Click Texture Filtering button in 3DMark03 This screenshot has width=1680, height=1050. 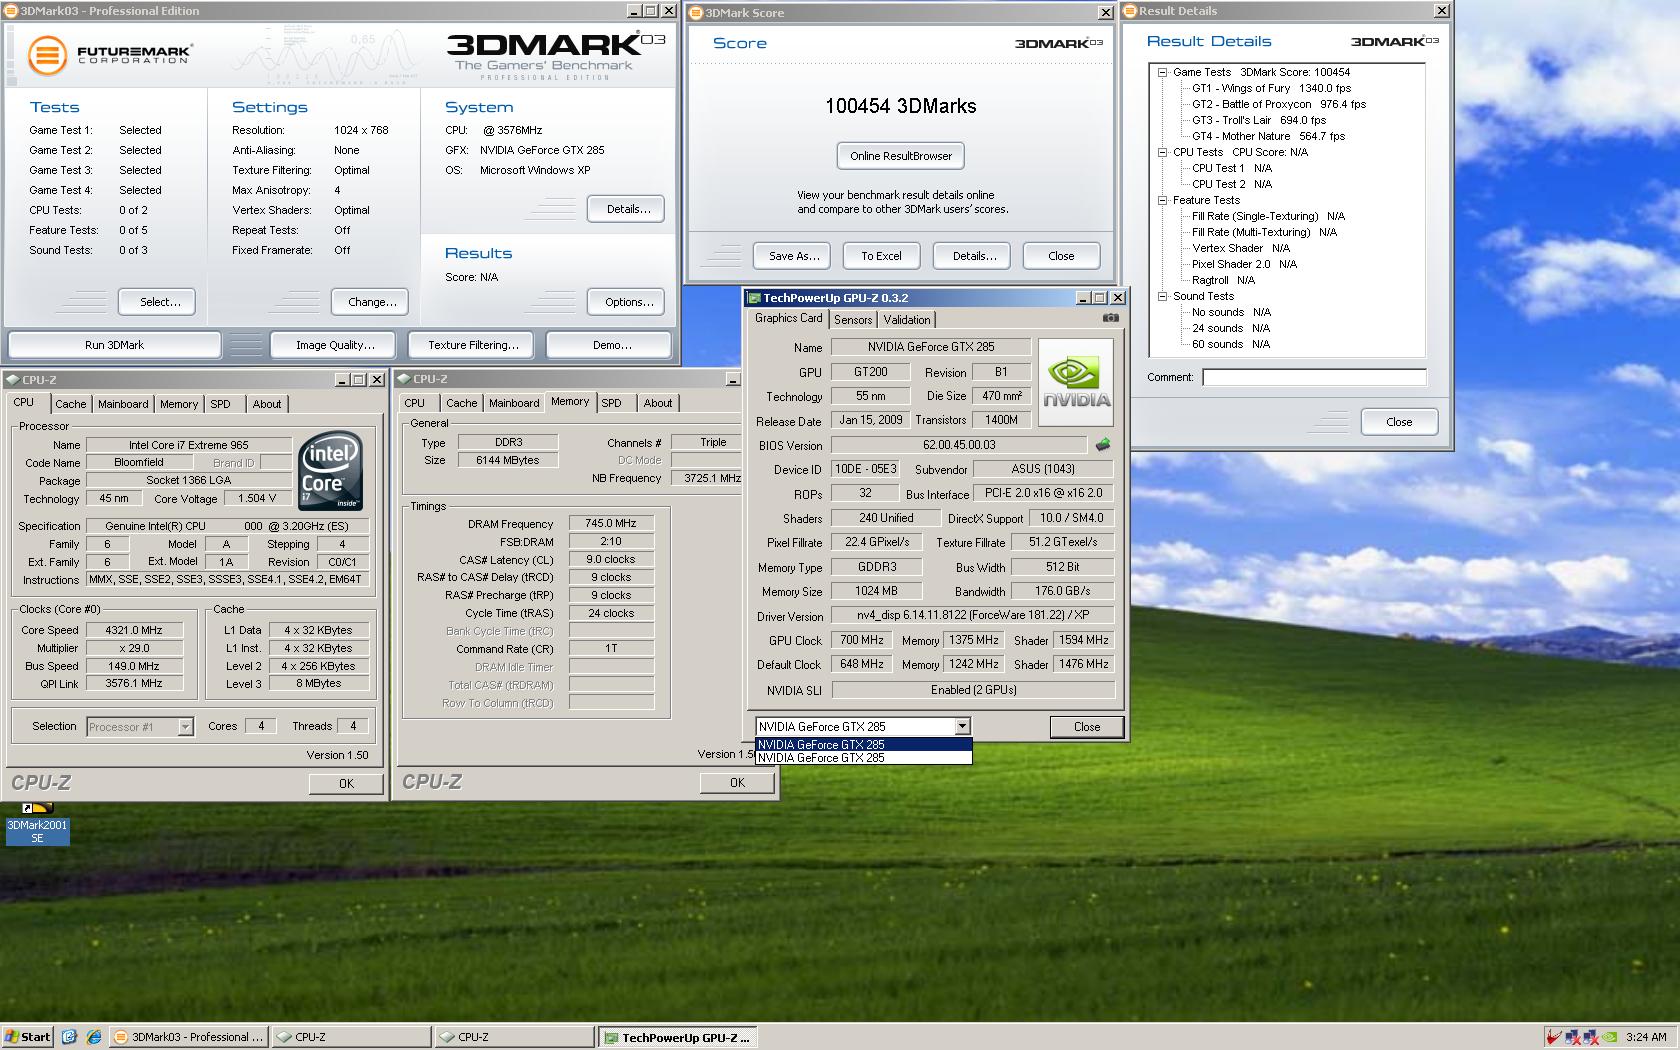tap(473, 345)
